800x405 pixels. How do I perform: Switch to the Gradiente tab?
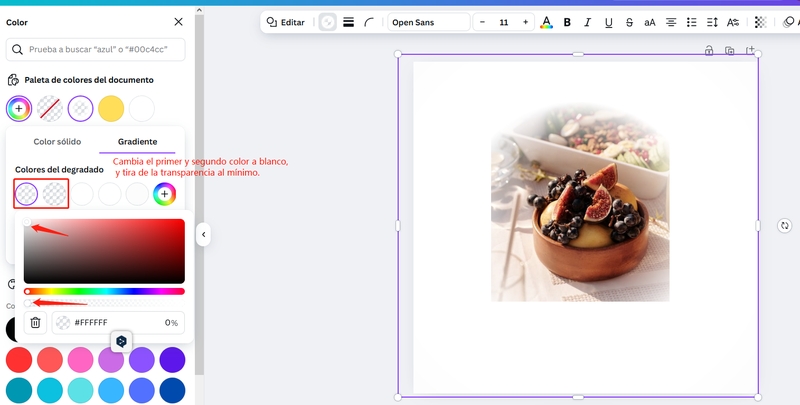pos(137,141)
